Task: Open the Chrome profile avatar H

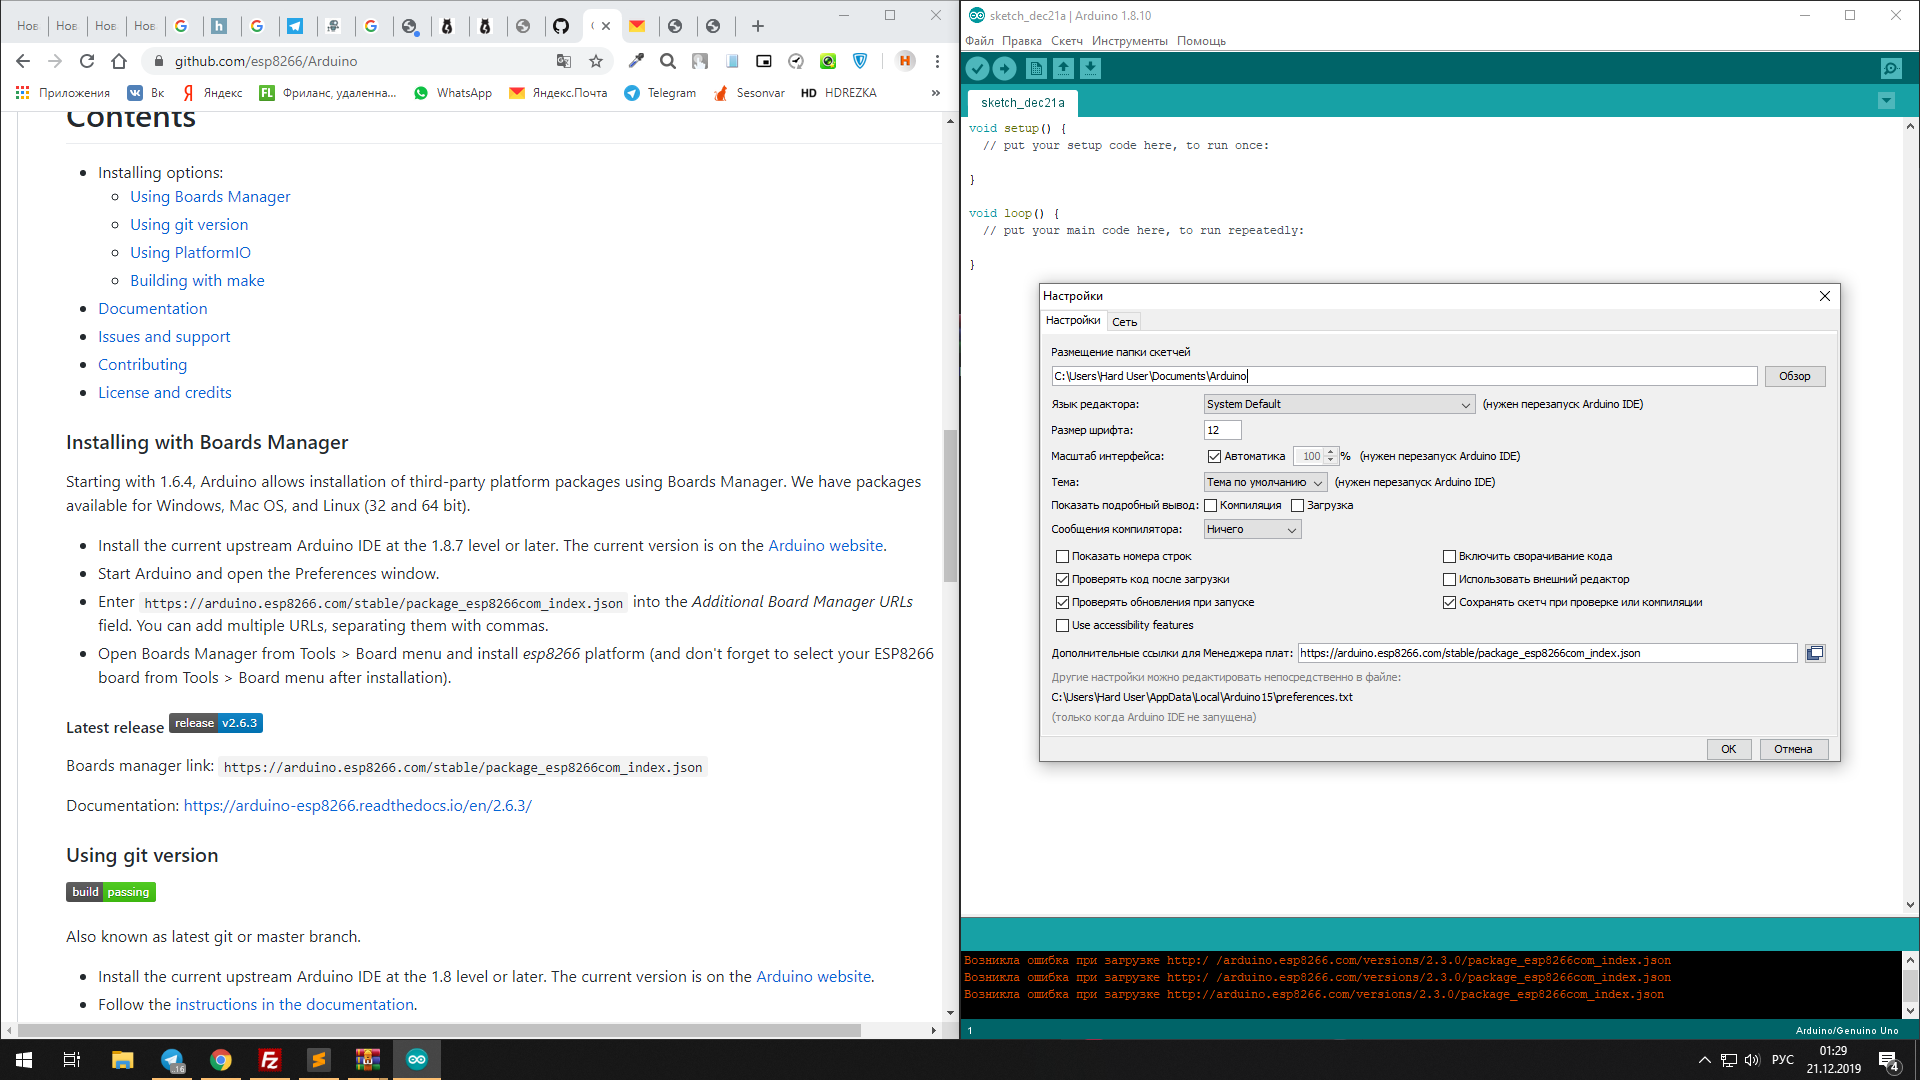Action: pos(905,61)
